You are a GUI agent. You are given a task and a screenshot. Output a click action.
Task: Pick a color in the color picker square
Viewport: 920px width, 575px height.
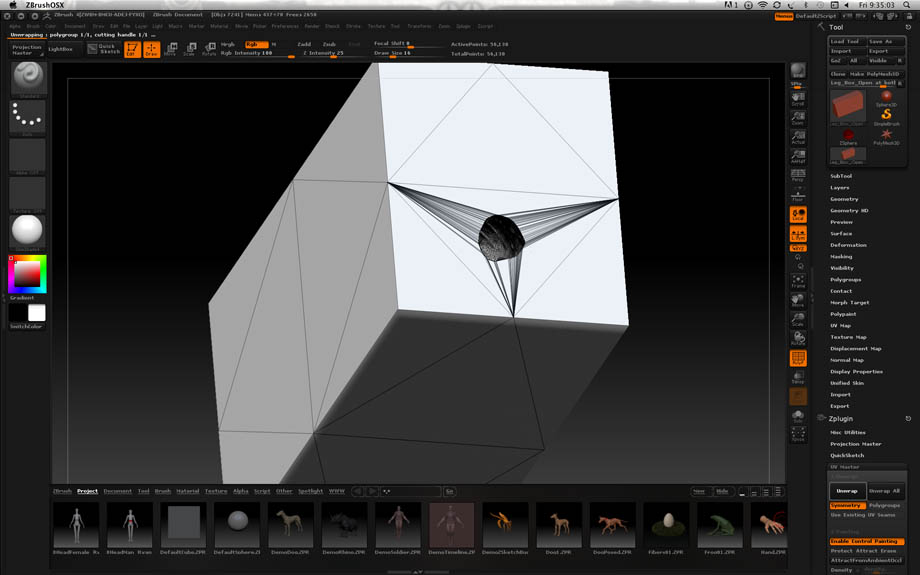pyautogui.click(x=27, y=274)
